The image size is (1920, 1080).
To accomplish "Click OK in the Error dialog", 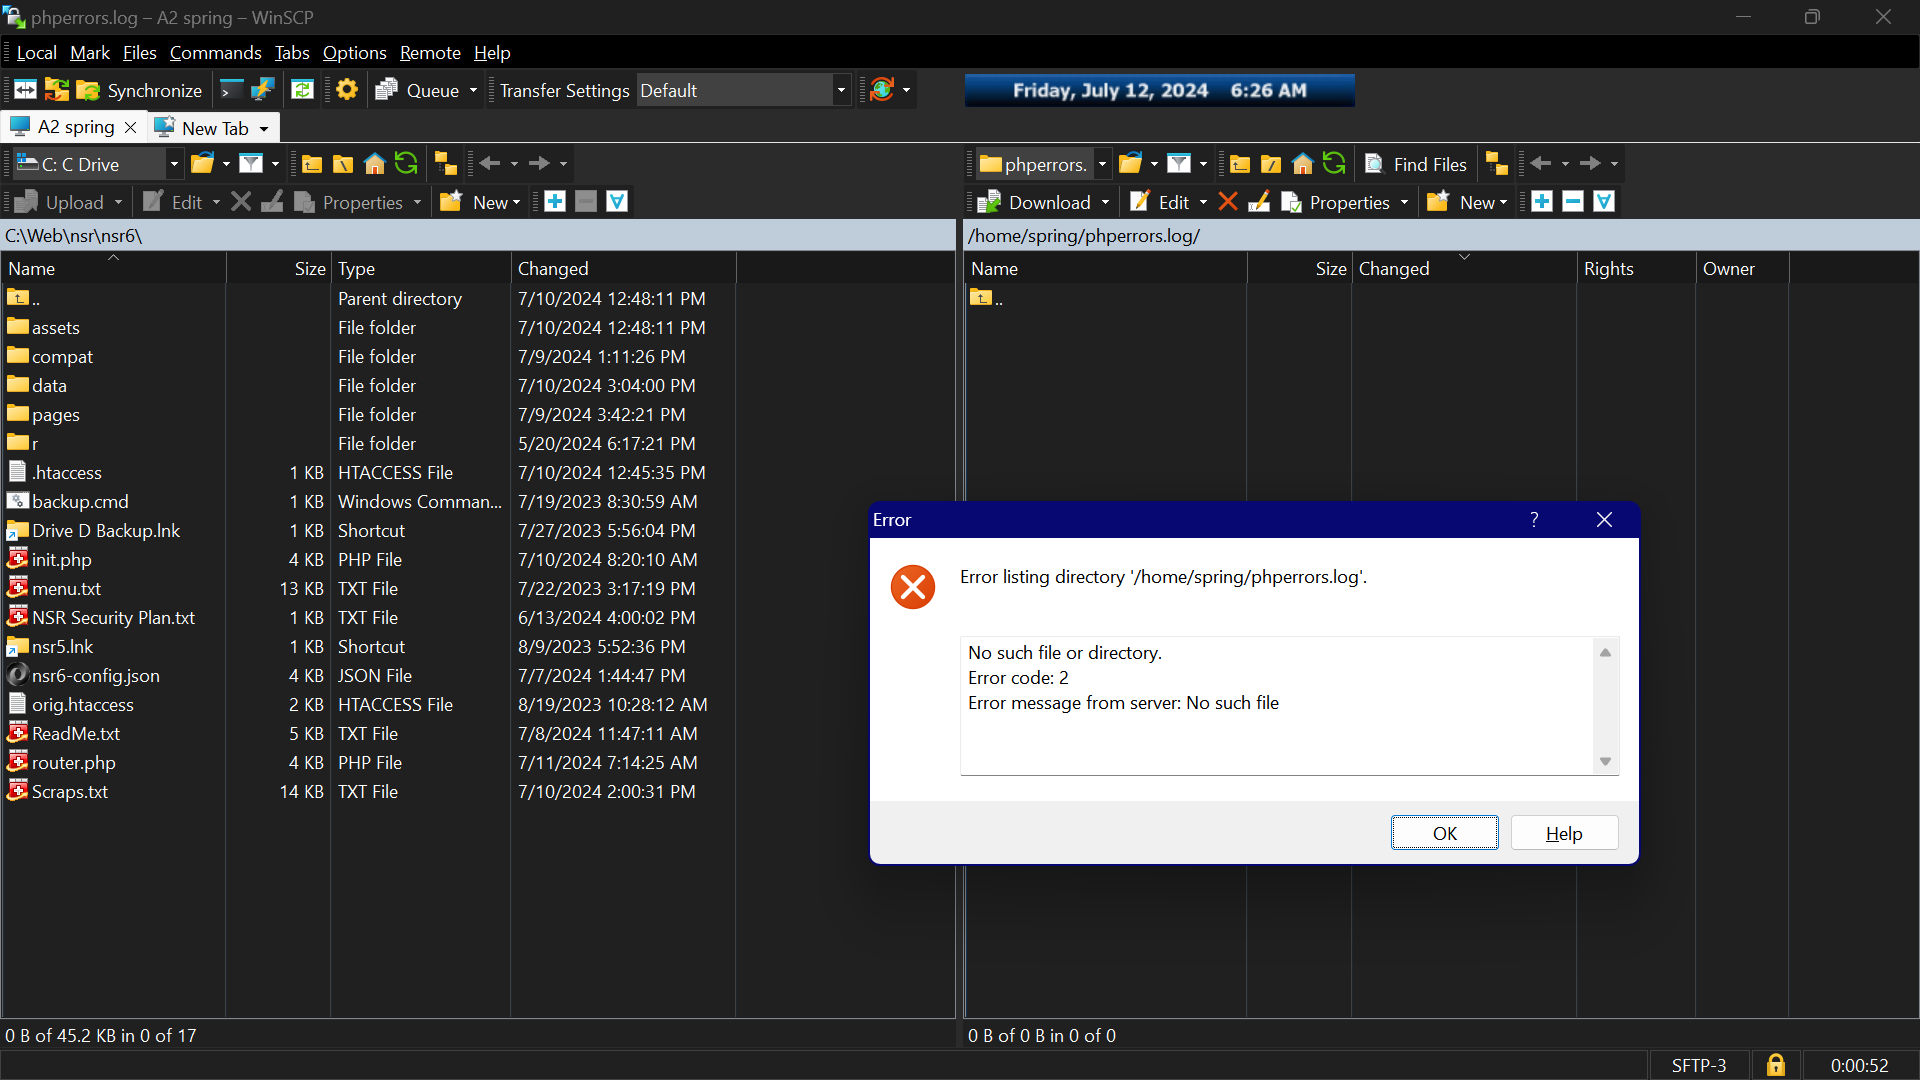I will pos(1445,832).
